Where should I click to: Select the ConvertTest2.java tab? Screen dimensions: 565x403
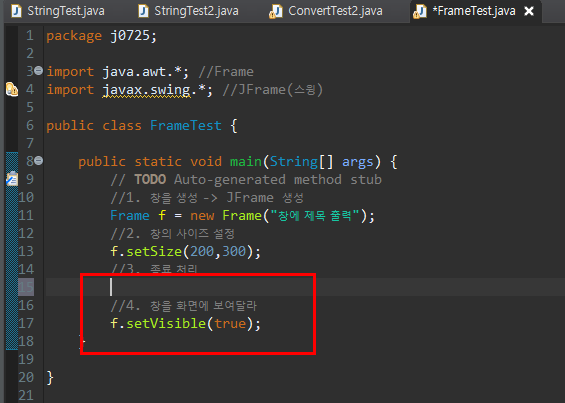point(326,11)
